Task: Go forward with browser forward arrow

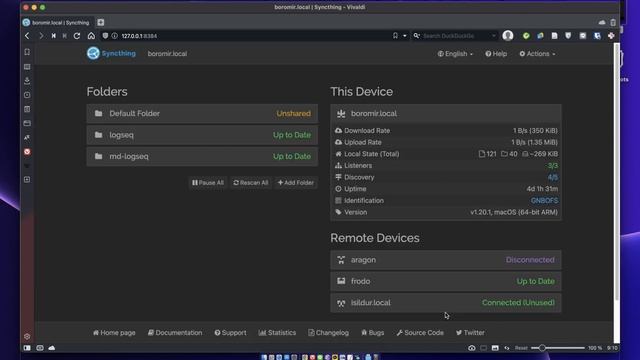Action: (41, 36)
